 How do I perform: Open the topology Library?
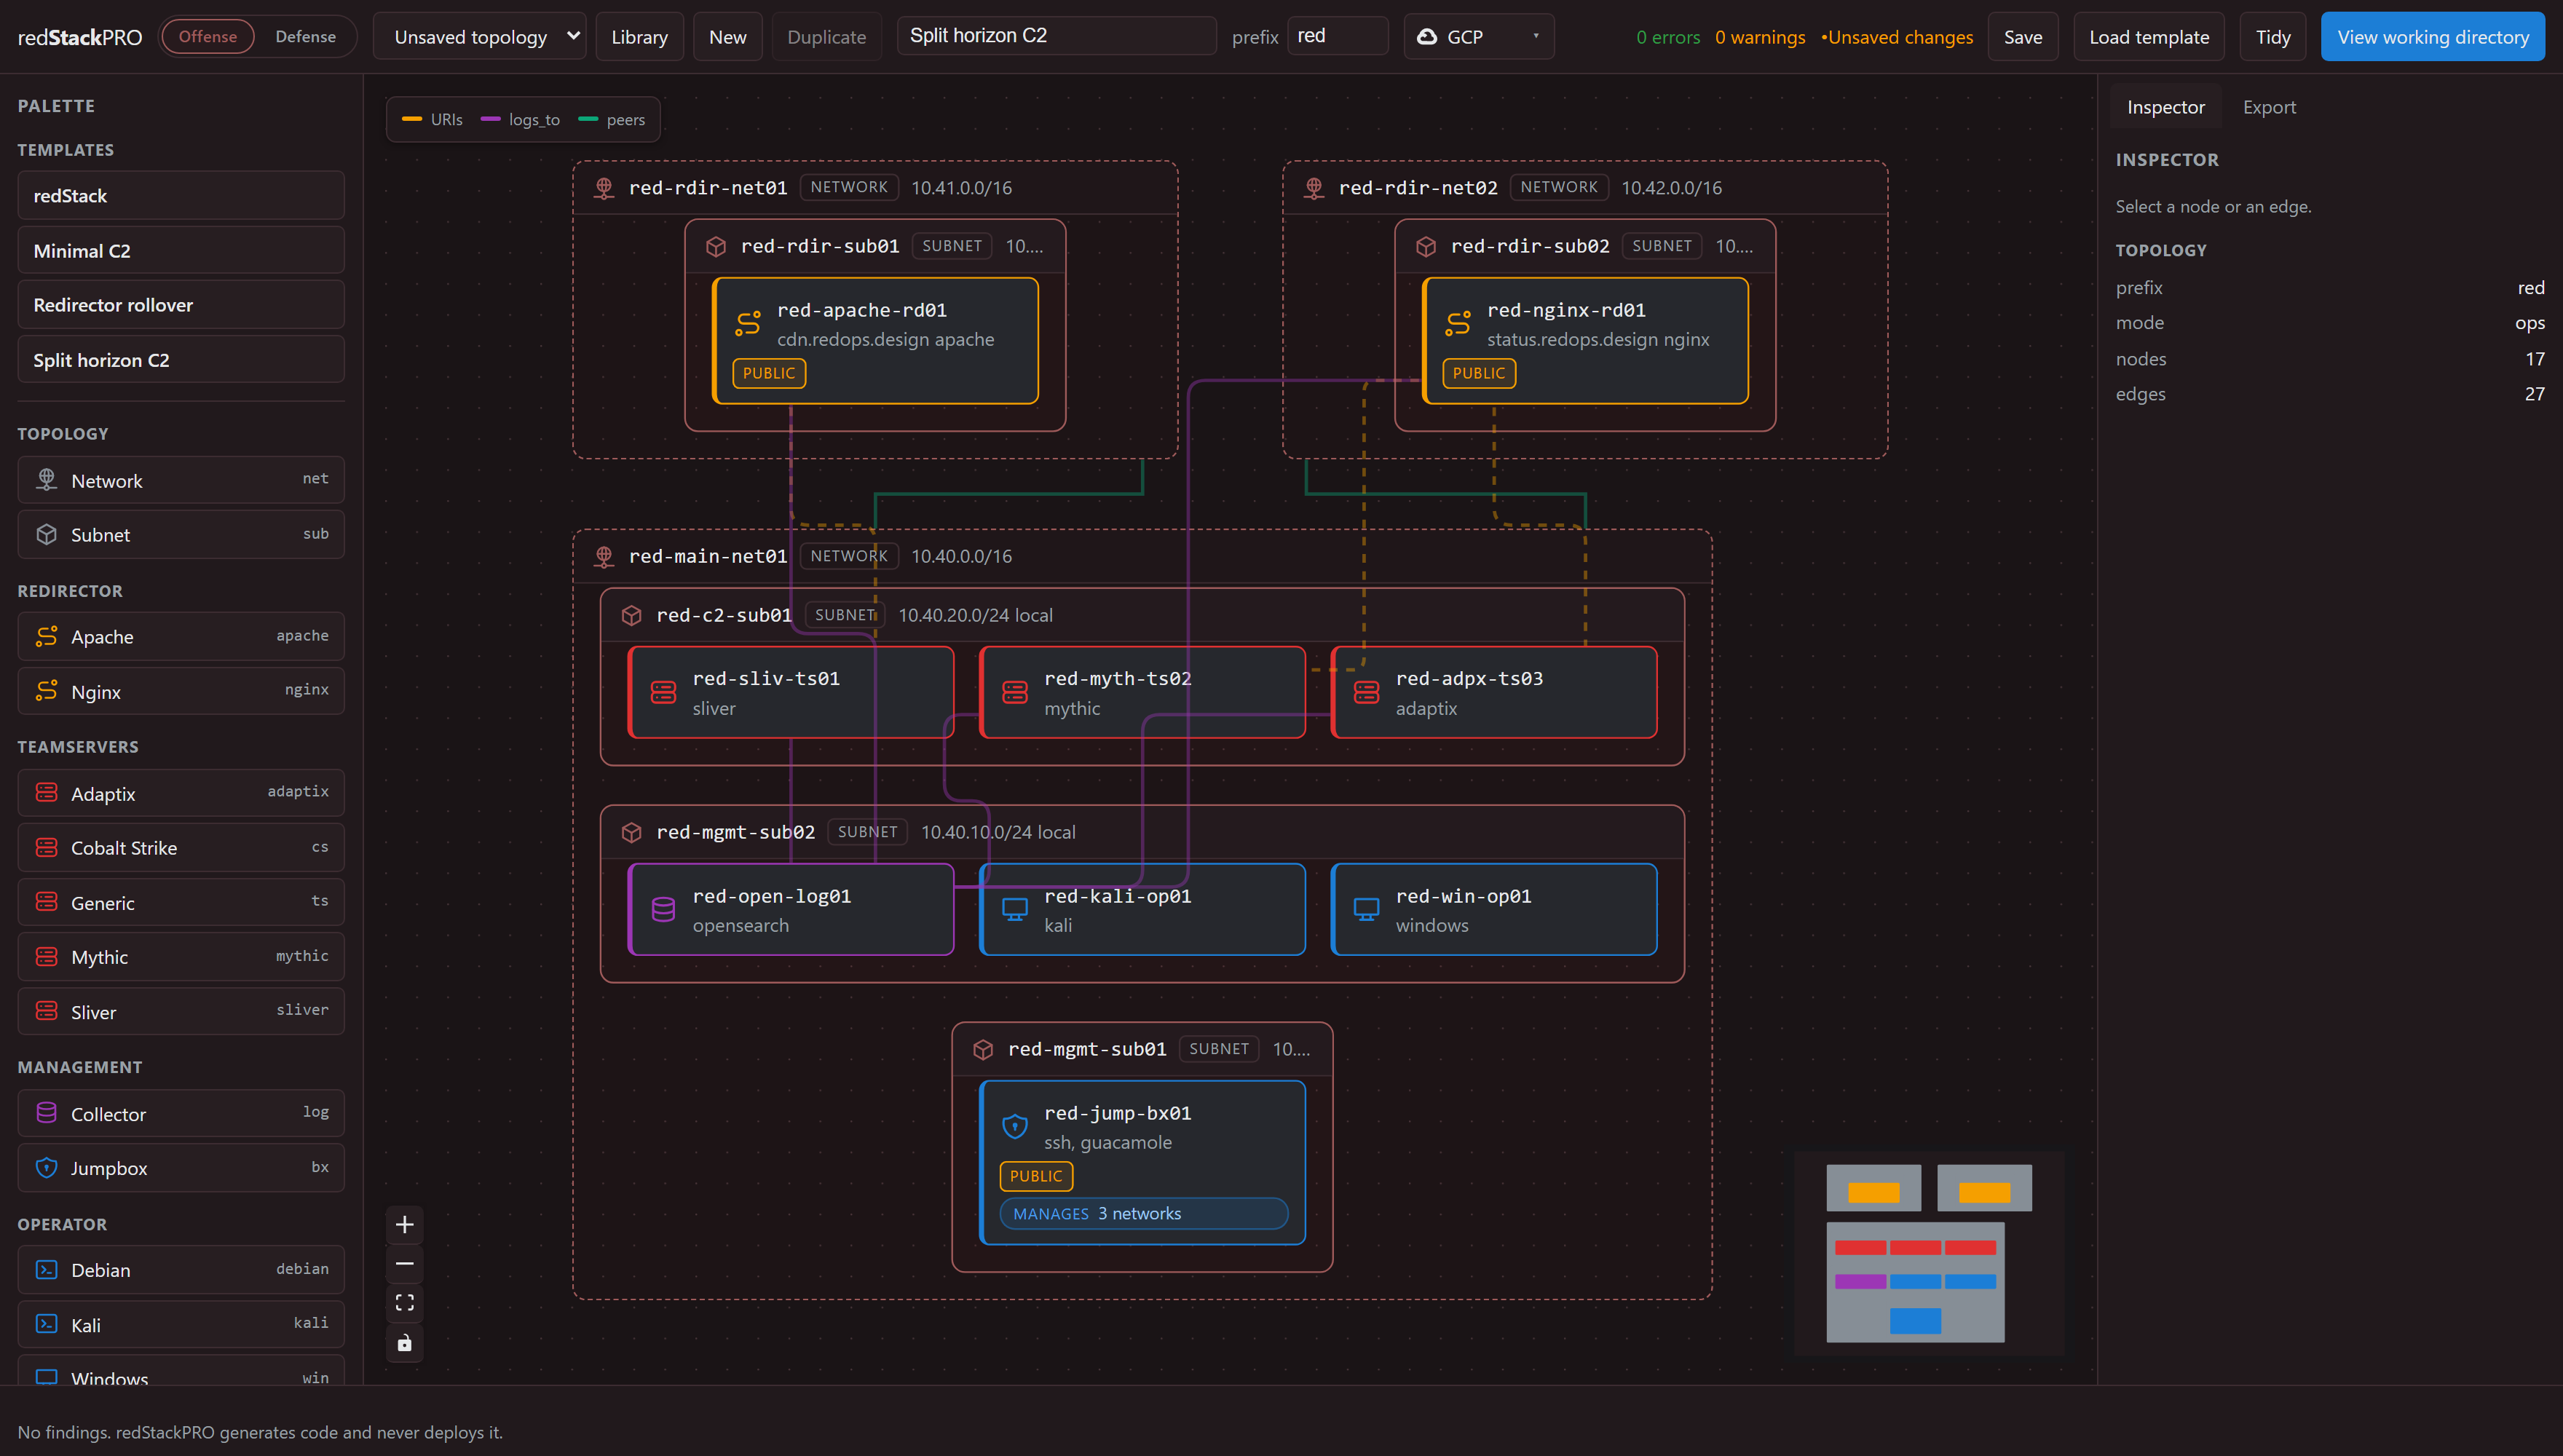(x=639, y=37)
